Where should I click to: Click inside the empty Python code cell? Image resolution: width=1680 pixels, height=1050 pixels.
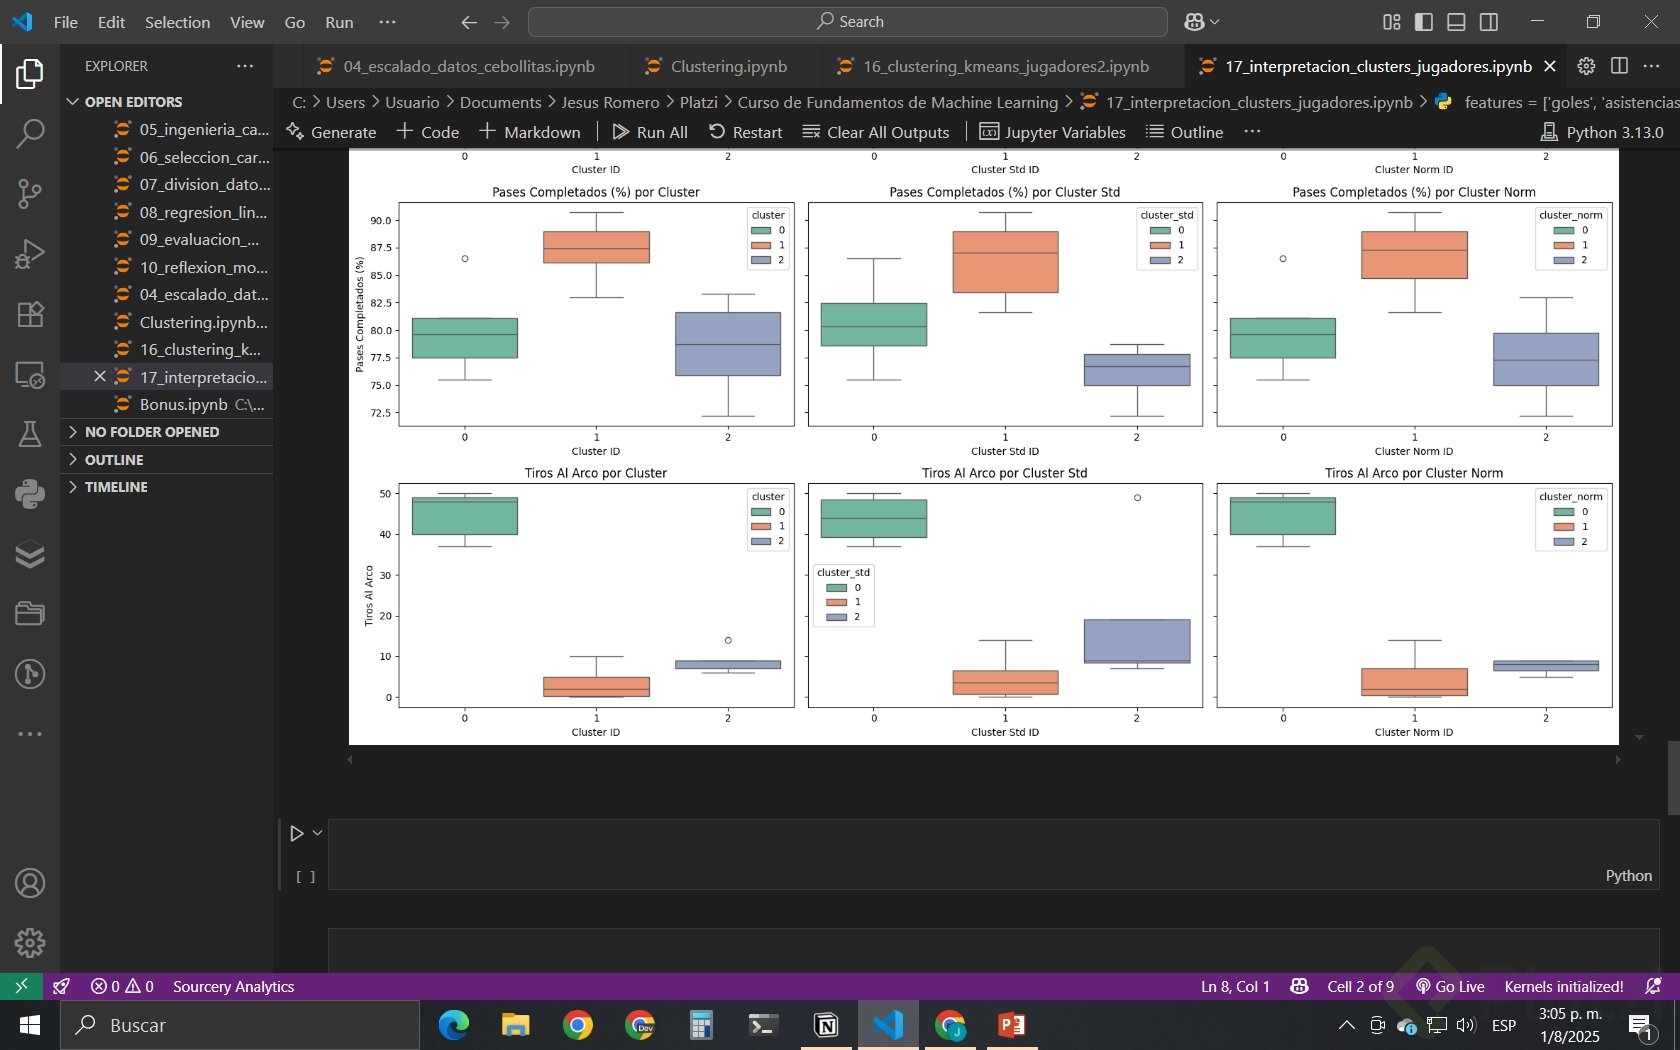coord(993,855)
